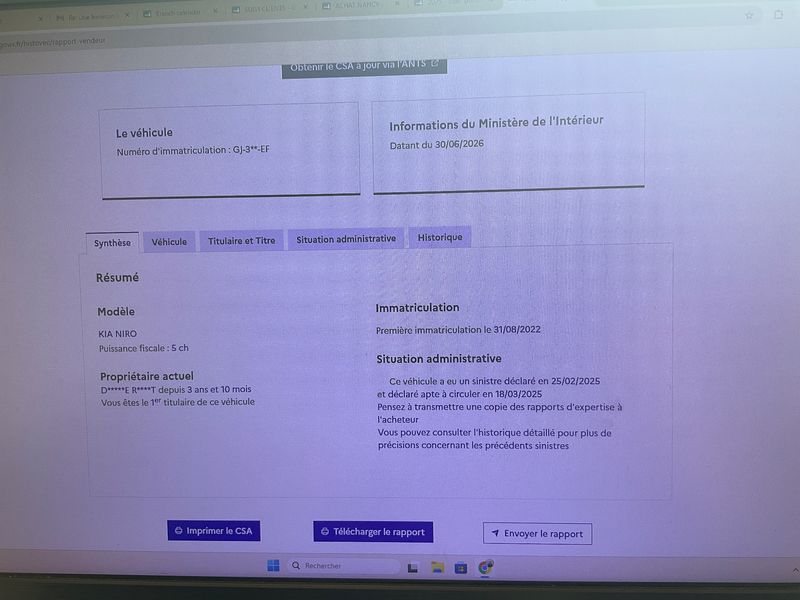
Task: Click the Imprimer le CSA button
Action: (214, 531)
